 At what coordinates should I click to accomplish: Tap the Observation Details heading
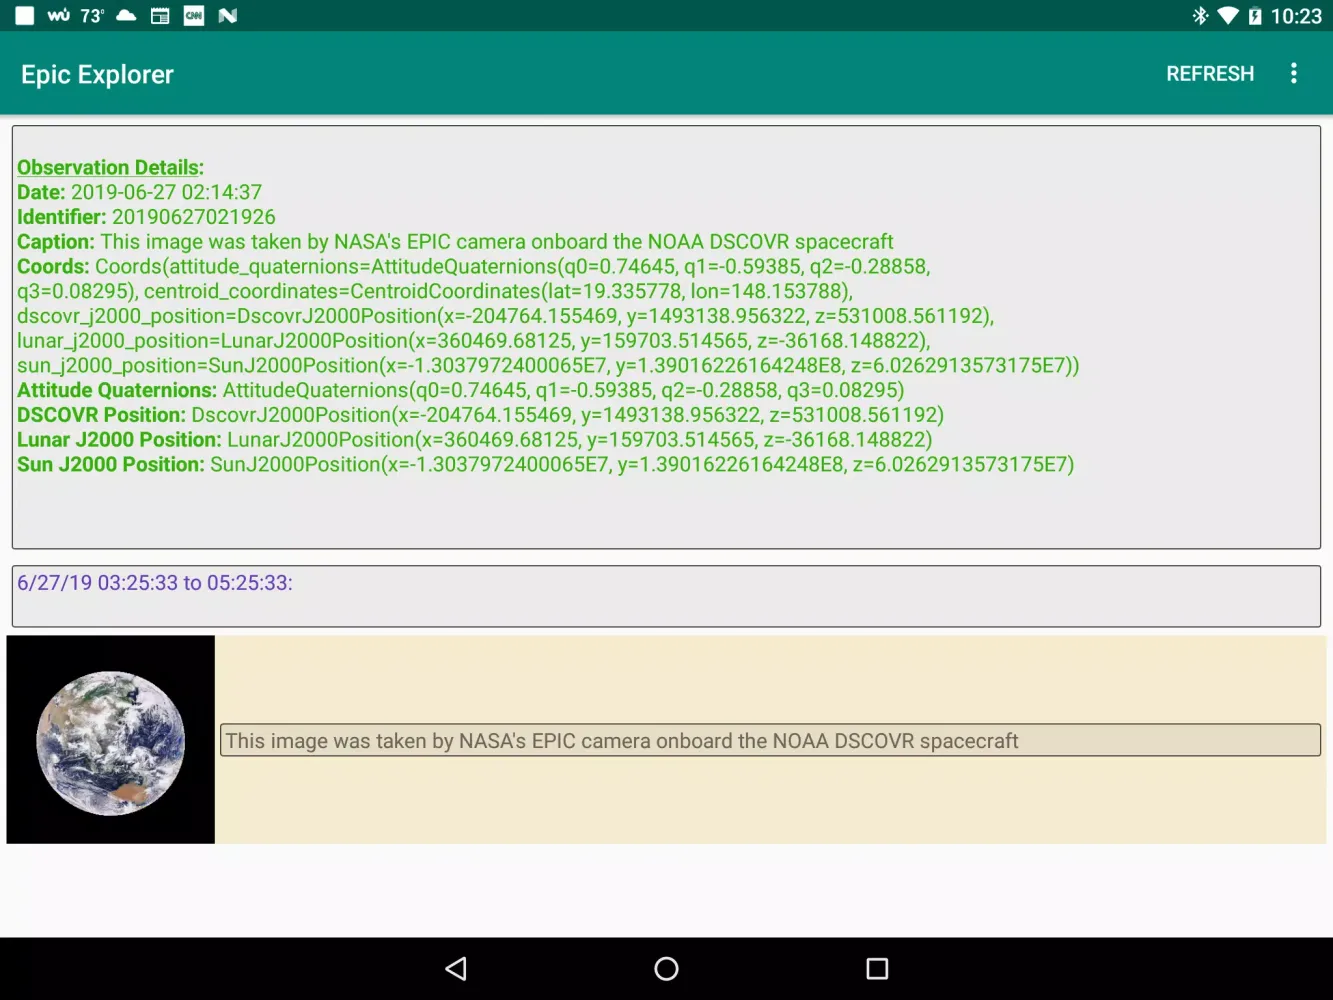point(110,167)
